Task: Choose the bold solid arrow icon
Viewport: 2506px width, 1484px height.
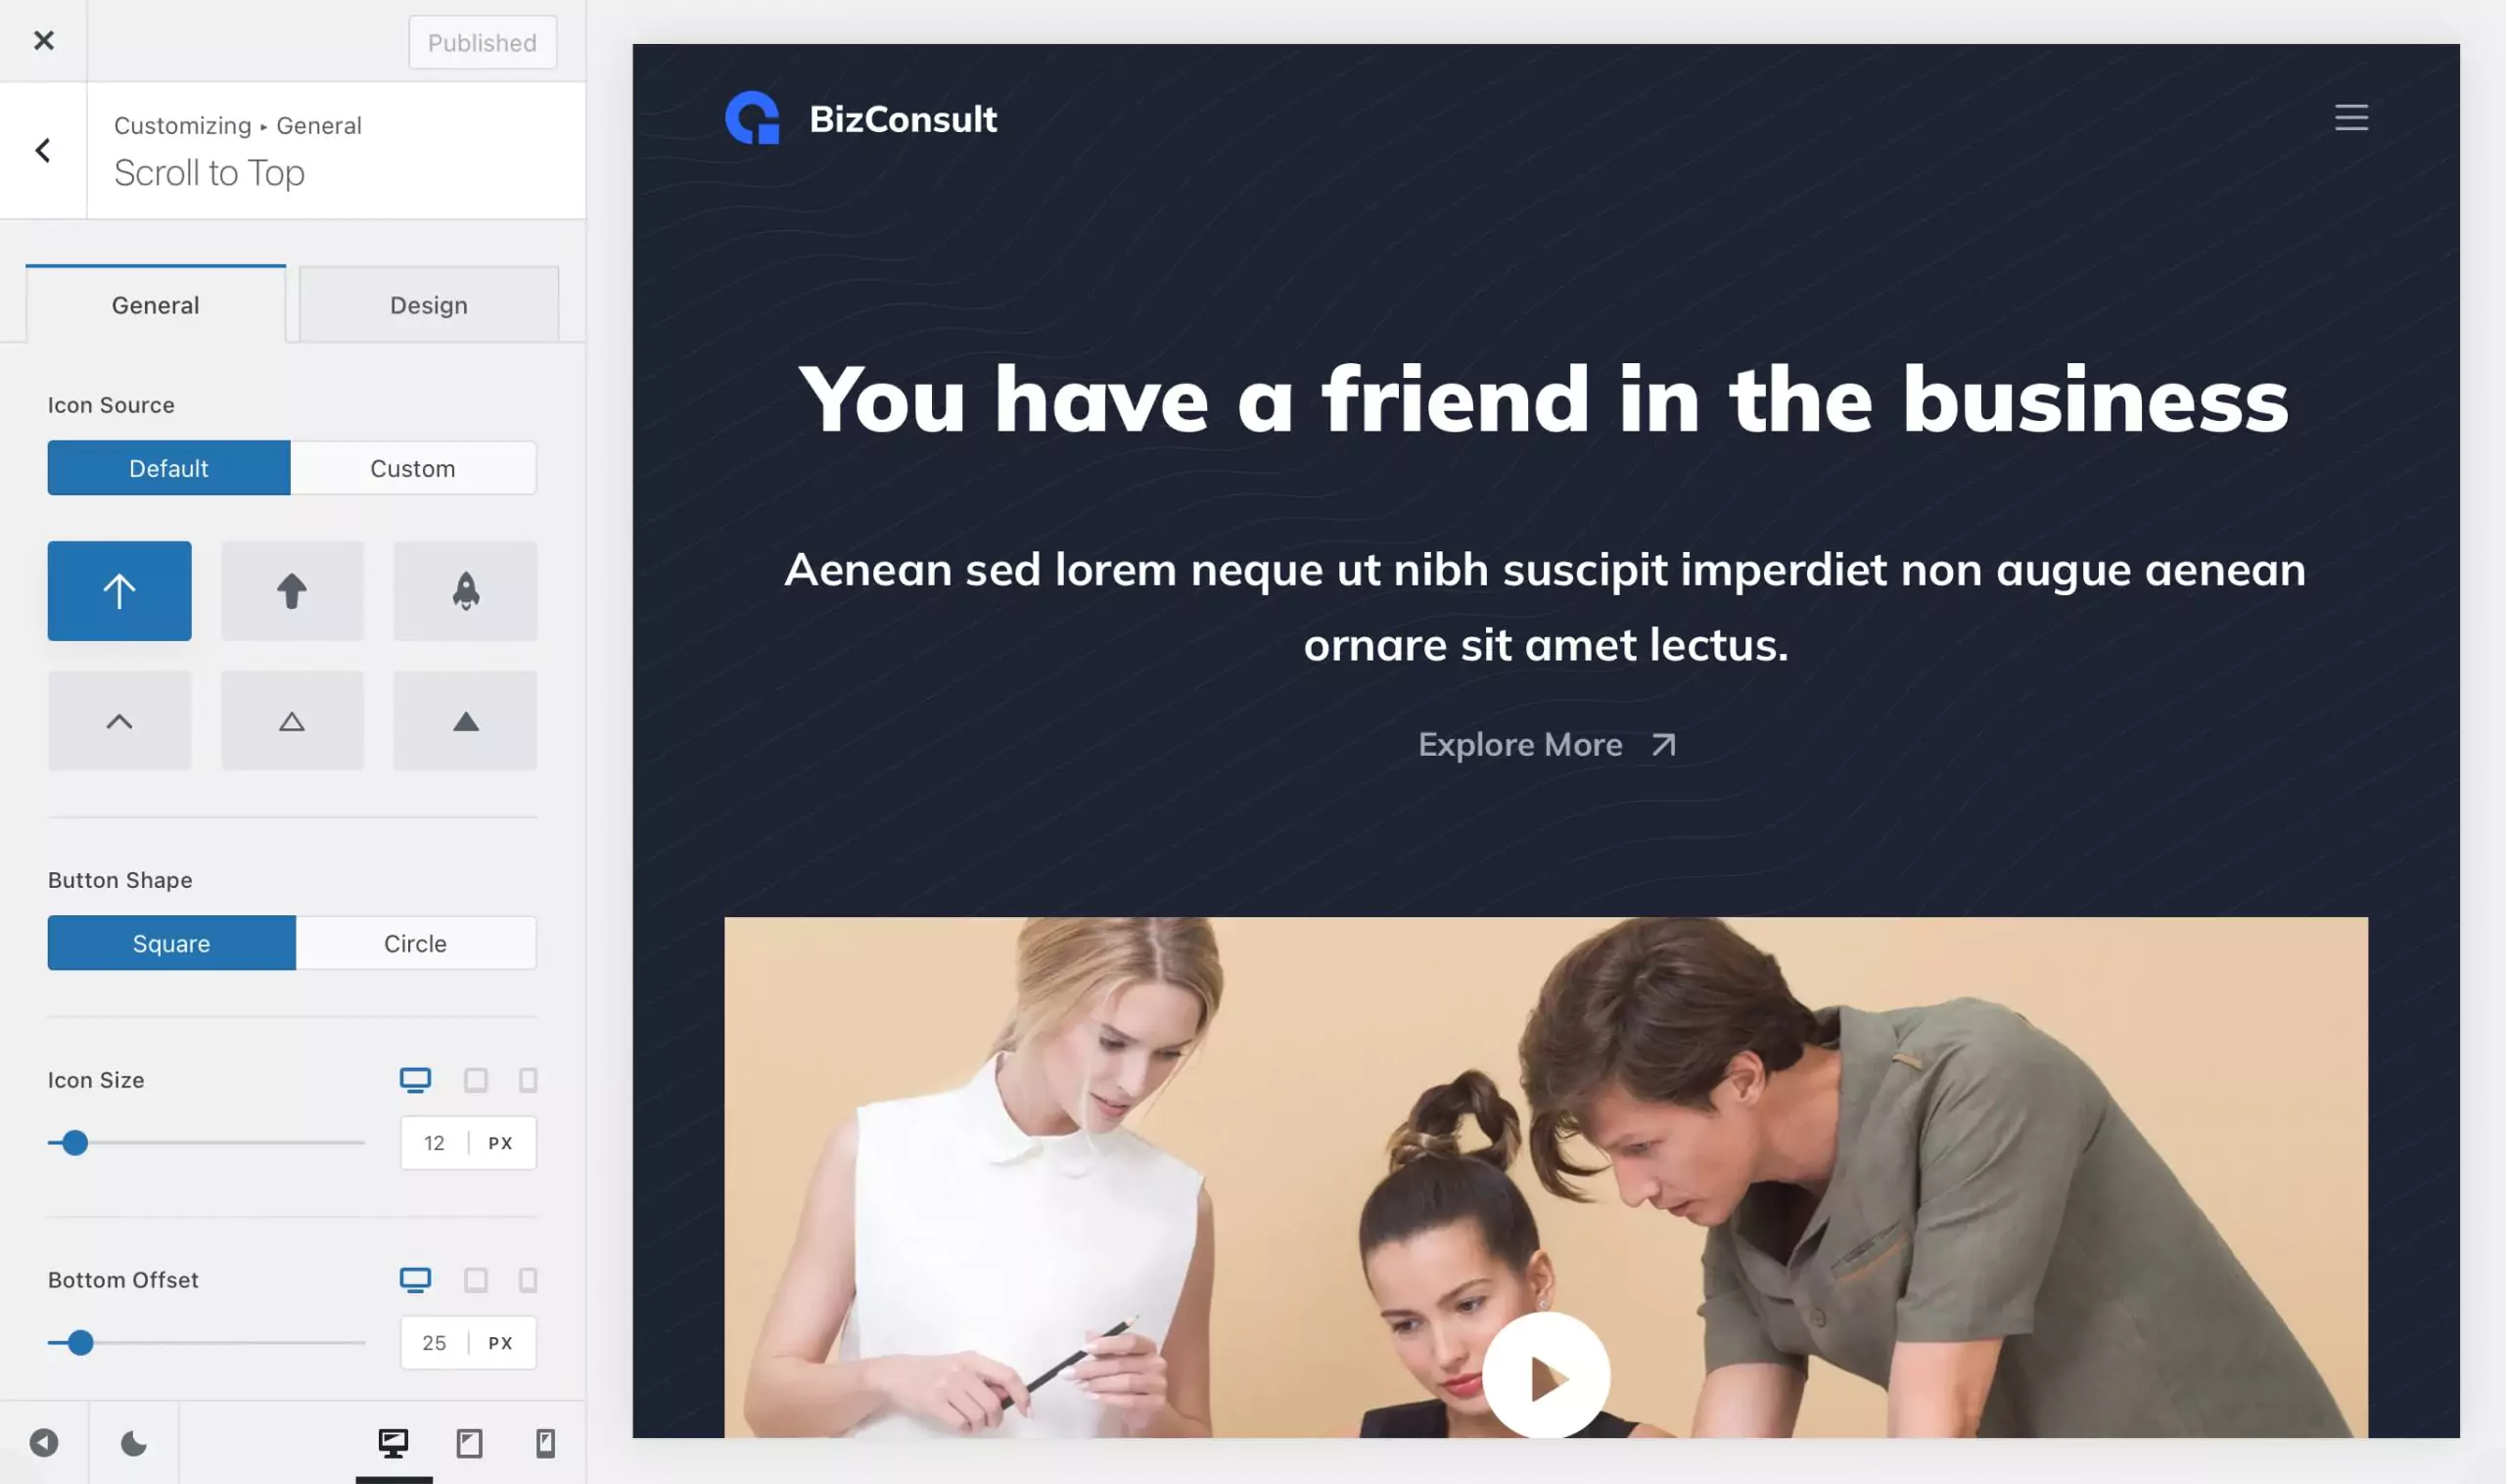Action: coord(292,591)
